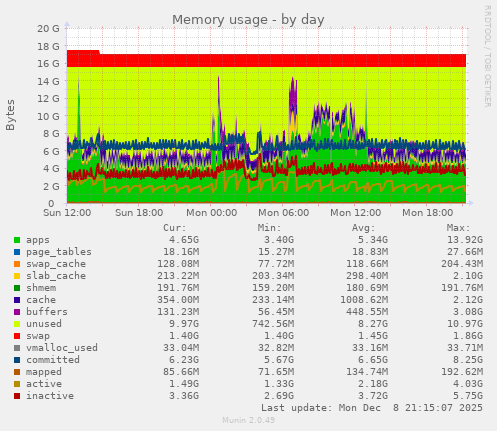Click the 'Mon 06:00' x-axis label
The width and height of the screenshot is (497, 431).
tap(284, 213)
